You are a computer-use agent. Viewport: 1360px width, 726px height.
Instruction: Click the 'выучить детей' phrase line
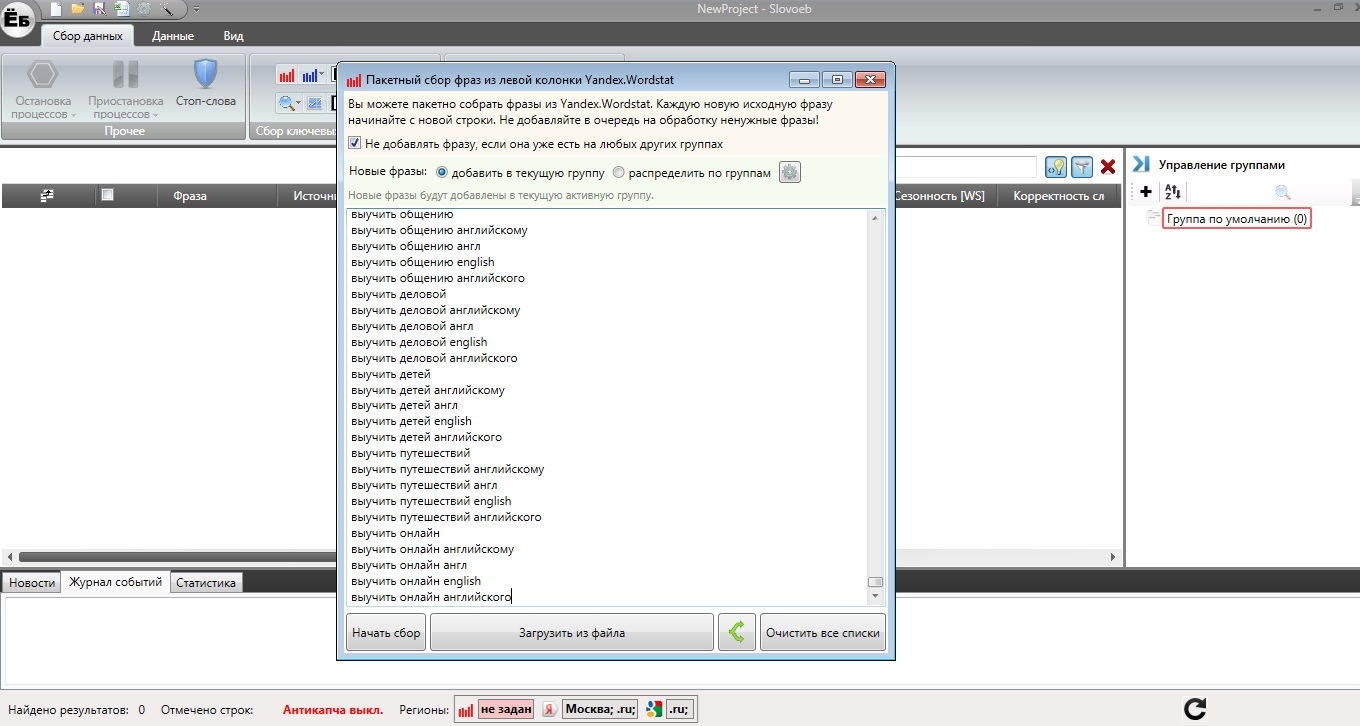point(391,374)
